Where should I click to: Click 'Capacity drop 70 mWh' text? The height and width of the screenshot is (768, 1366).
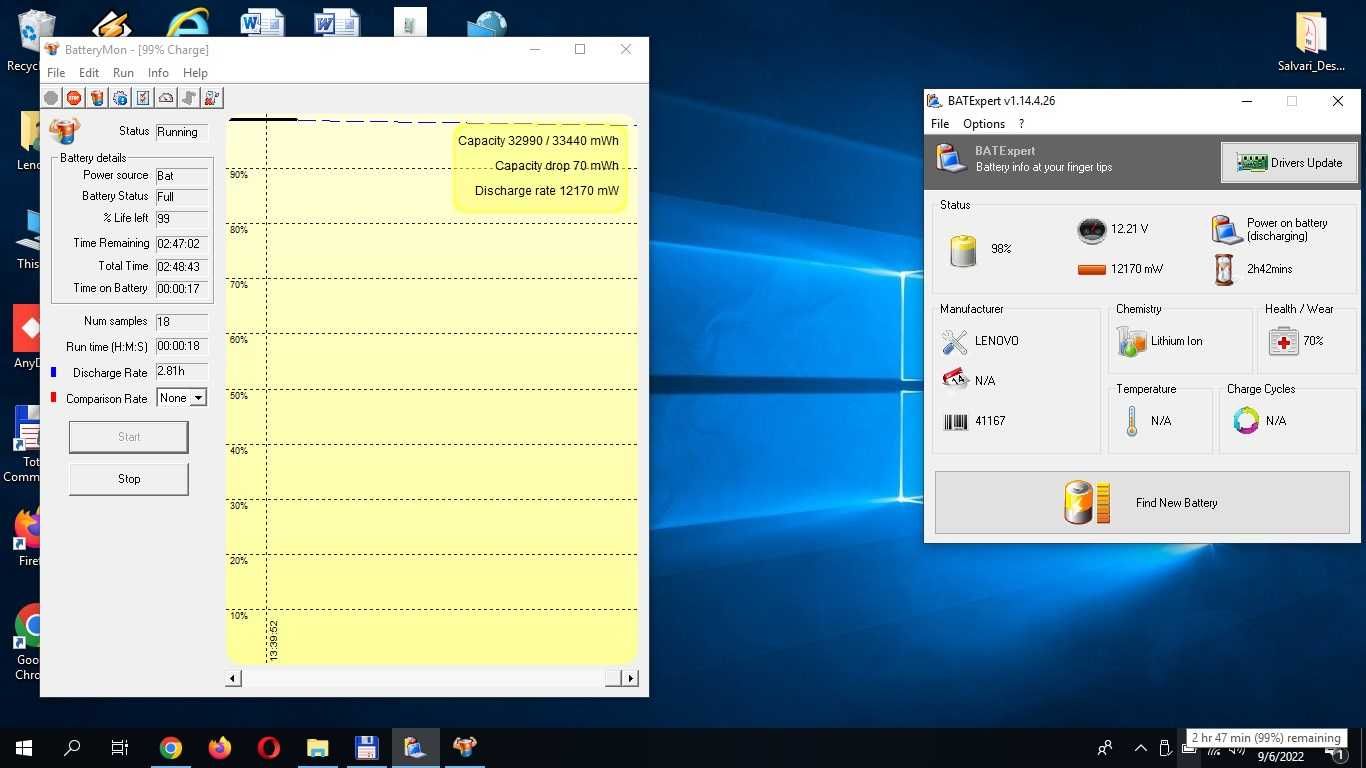click(556, 166)
